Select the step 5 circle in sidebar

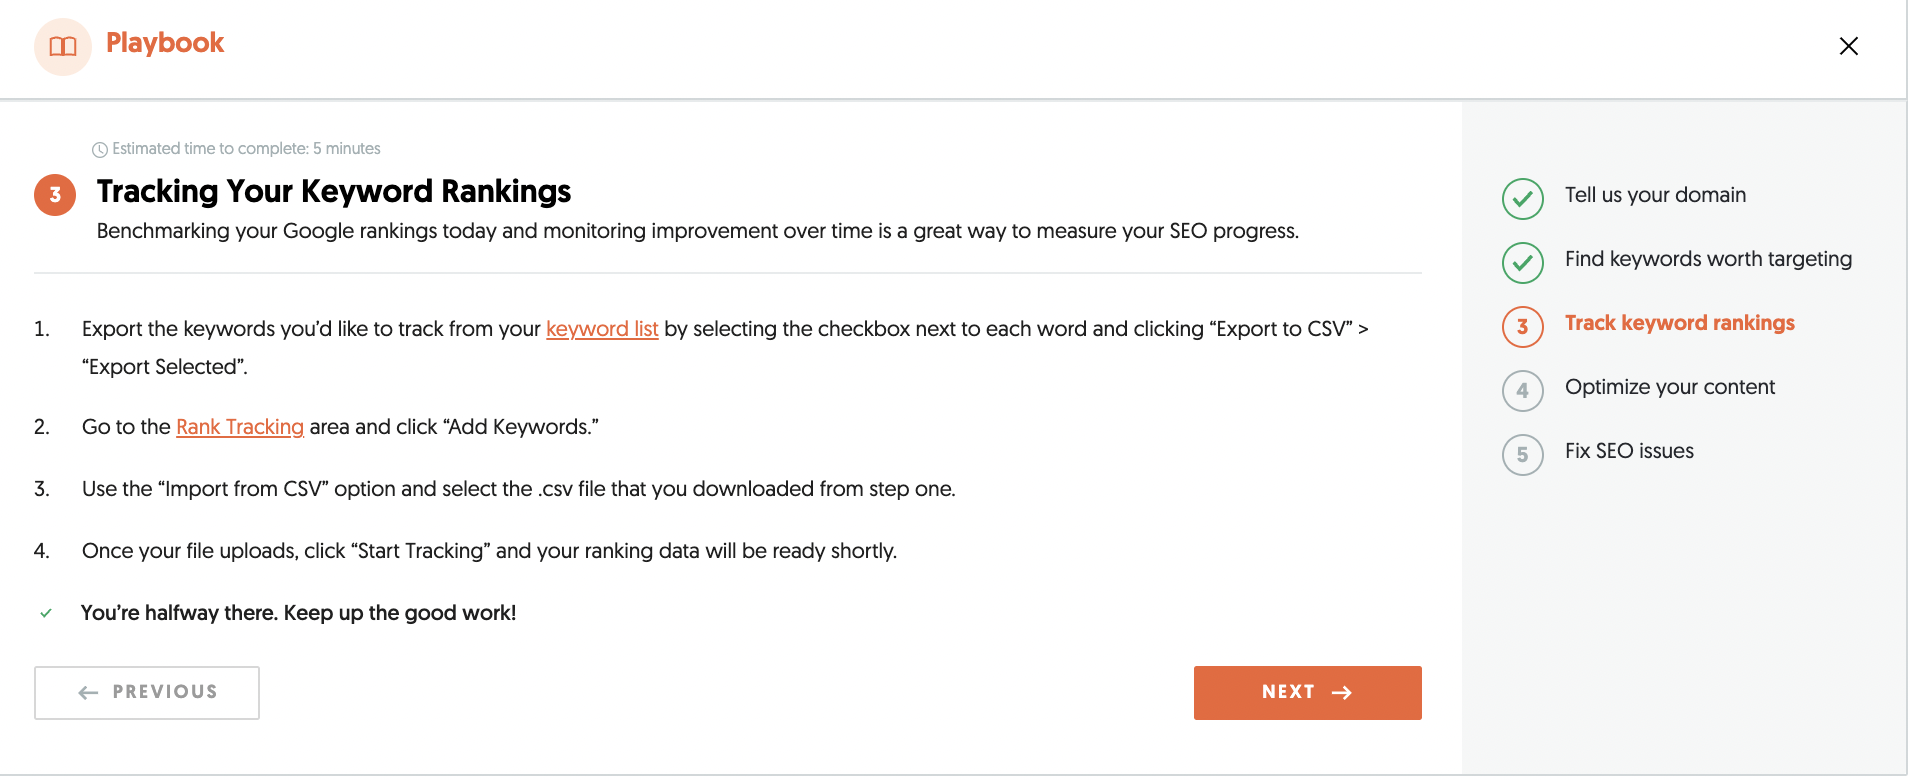click(1522, 455)
